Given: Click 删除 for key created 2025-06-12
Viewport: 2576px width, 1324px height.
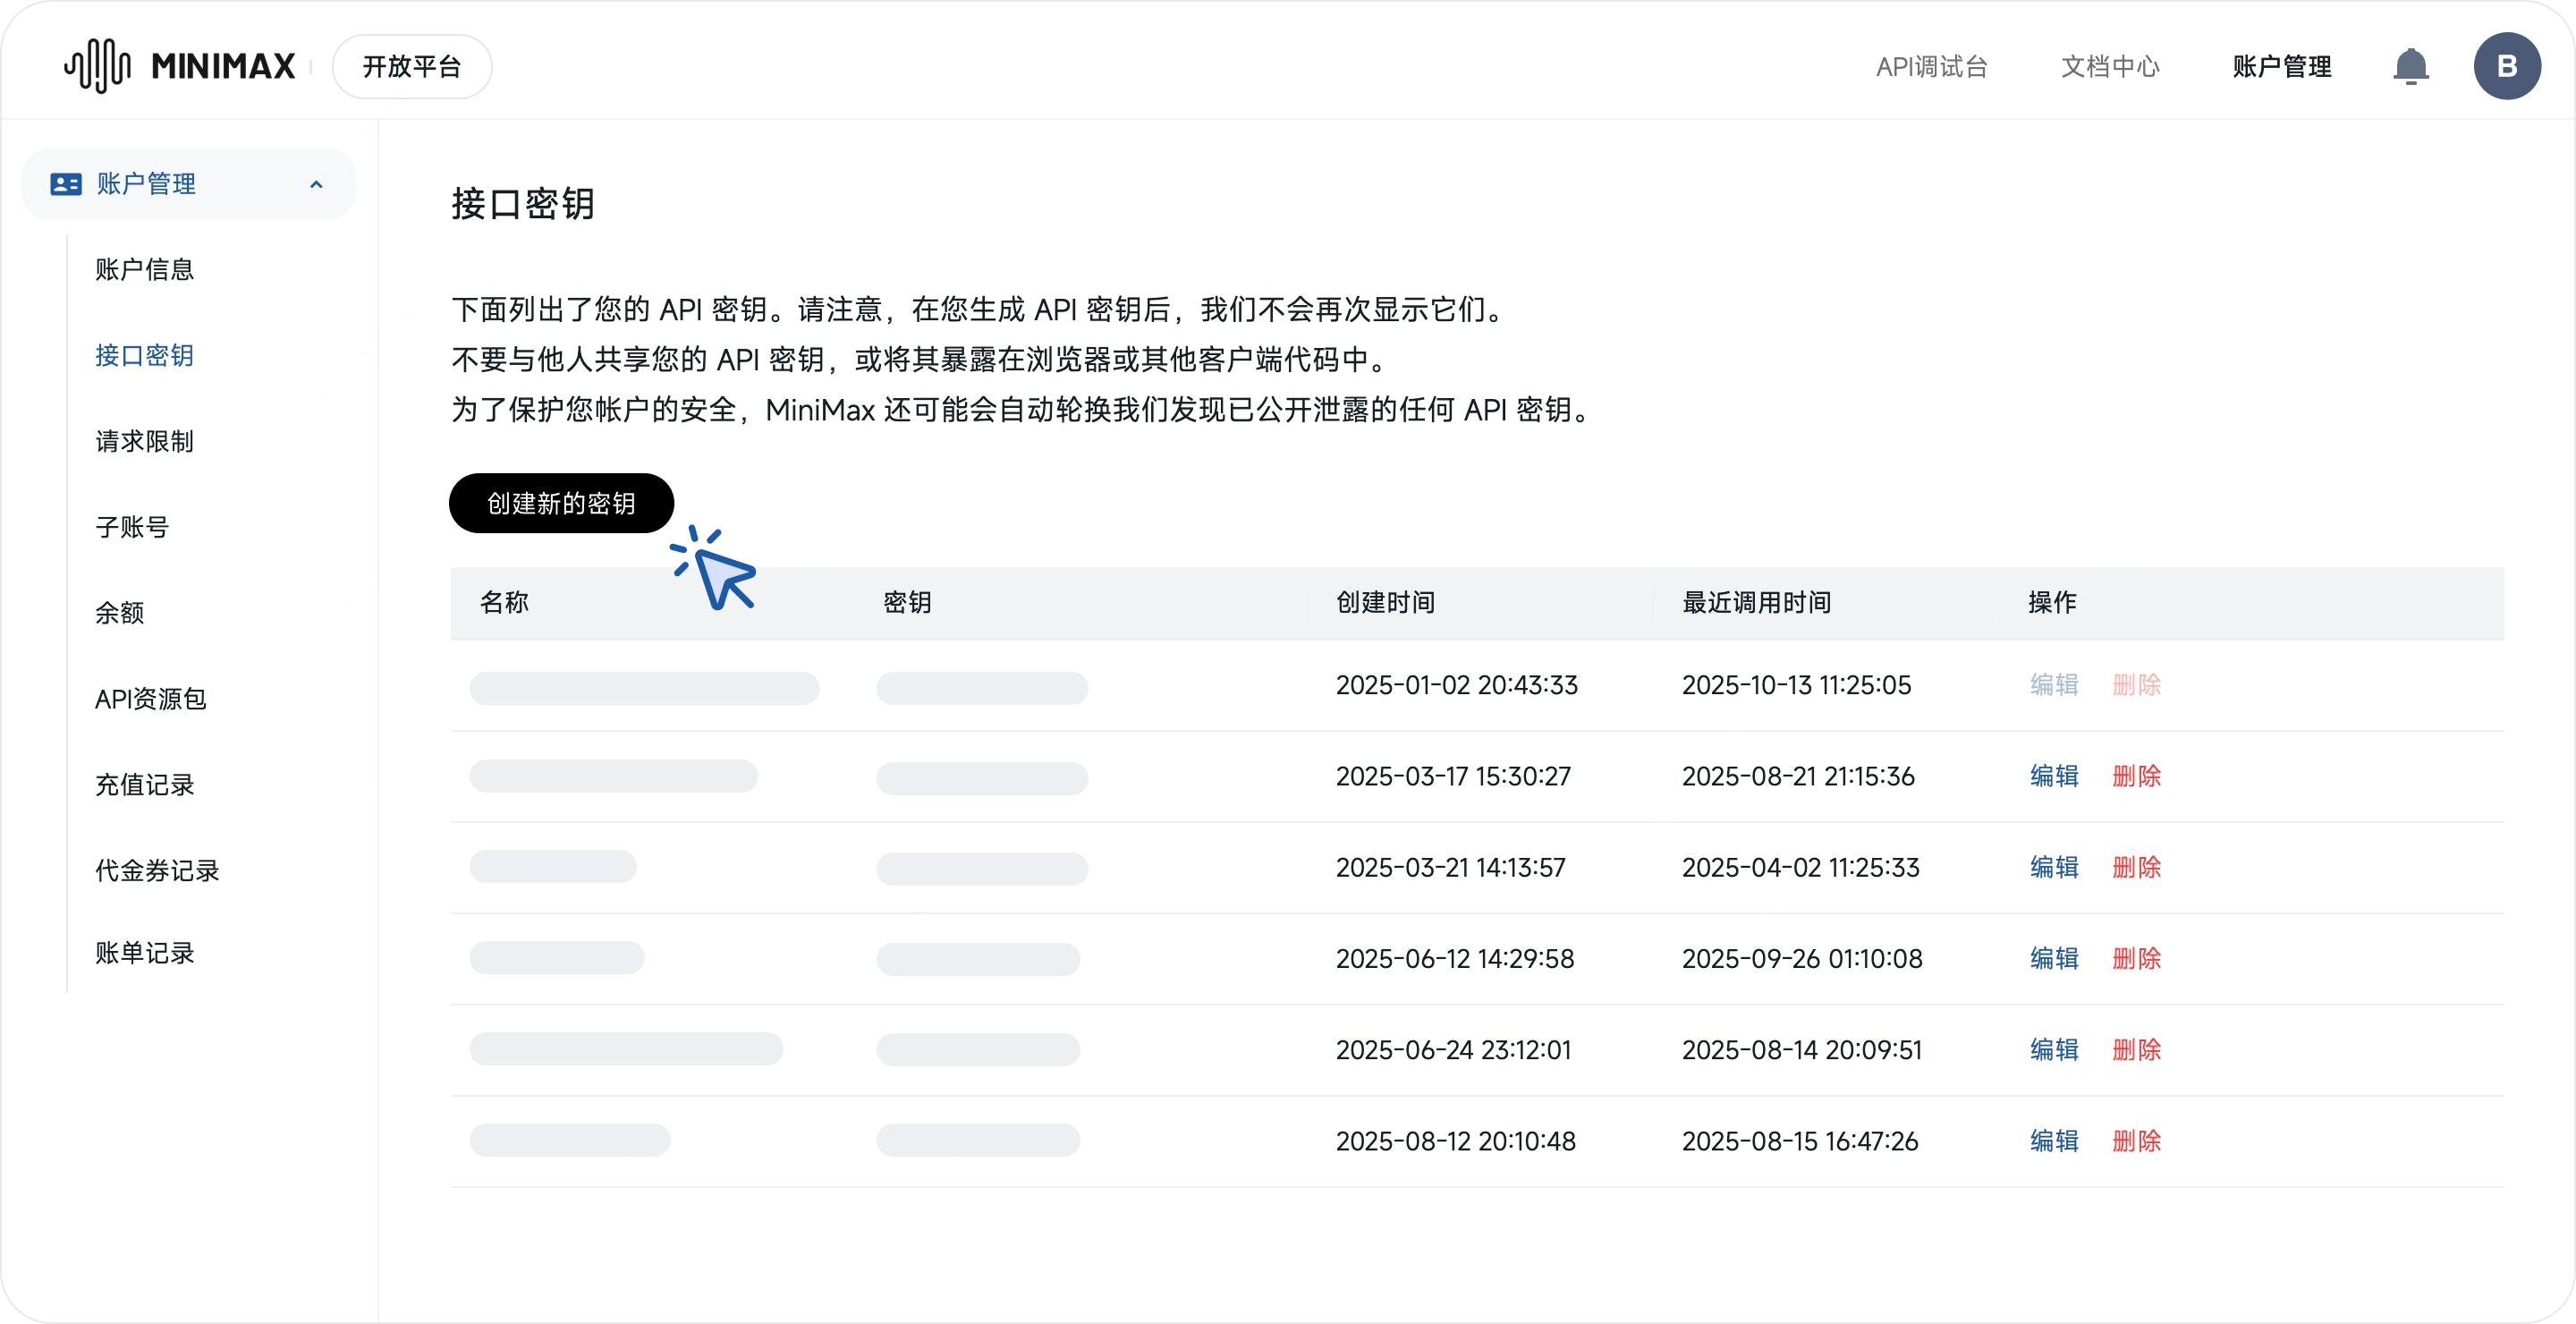Looking at the screenshot, I should (2136, 959).
